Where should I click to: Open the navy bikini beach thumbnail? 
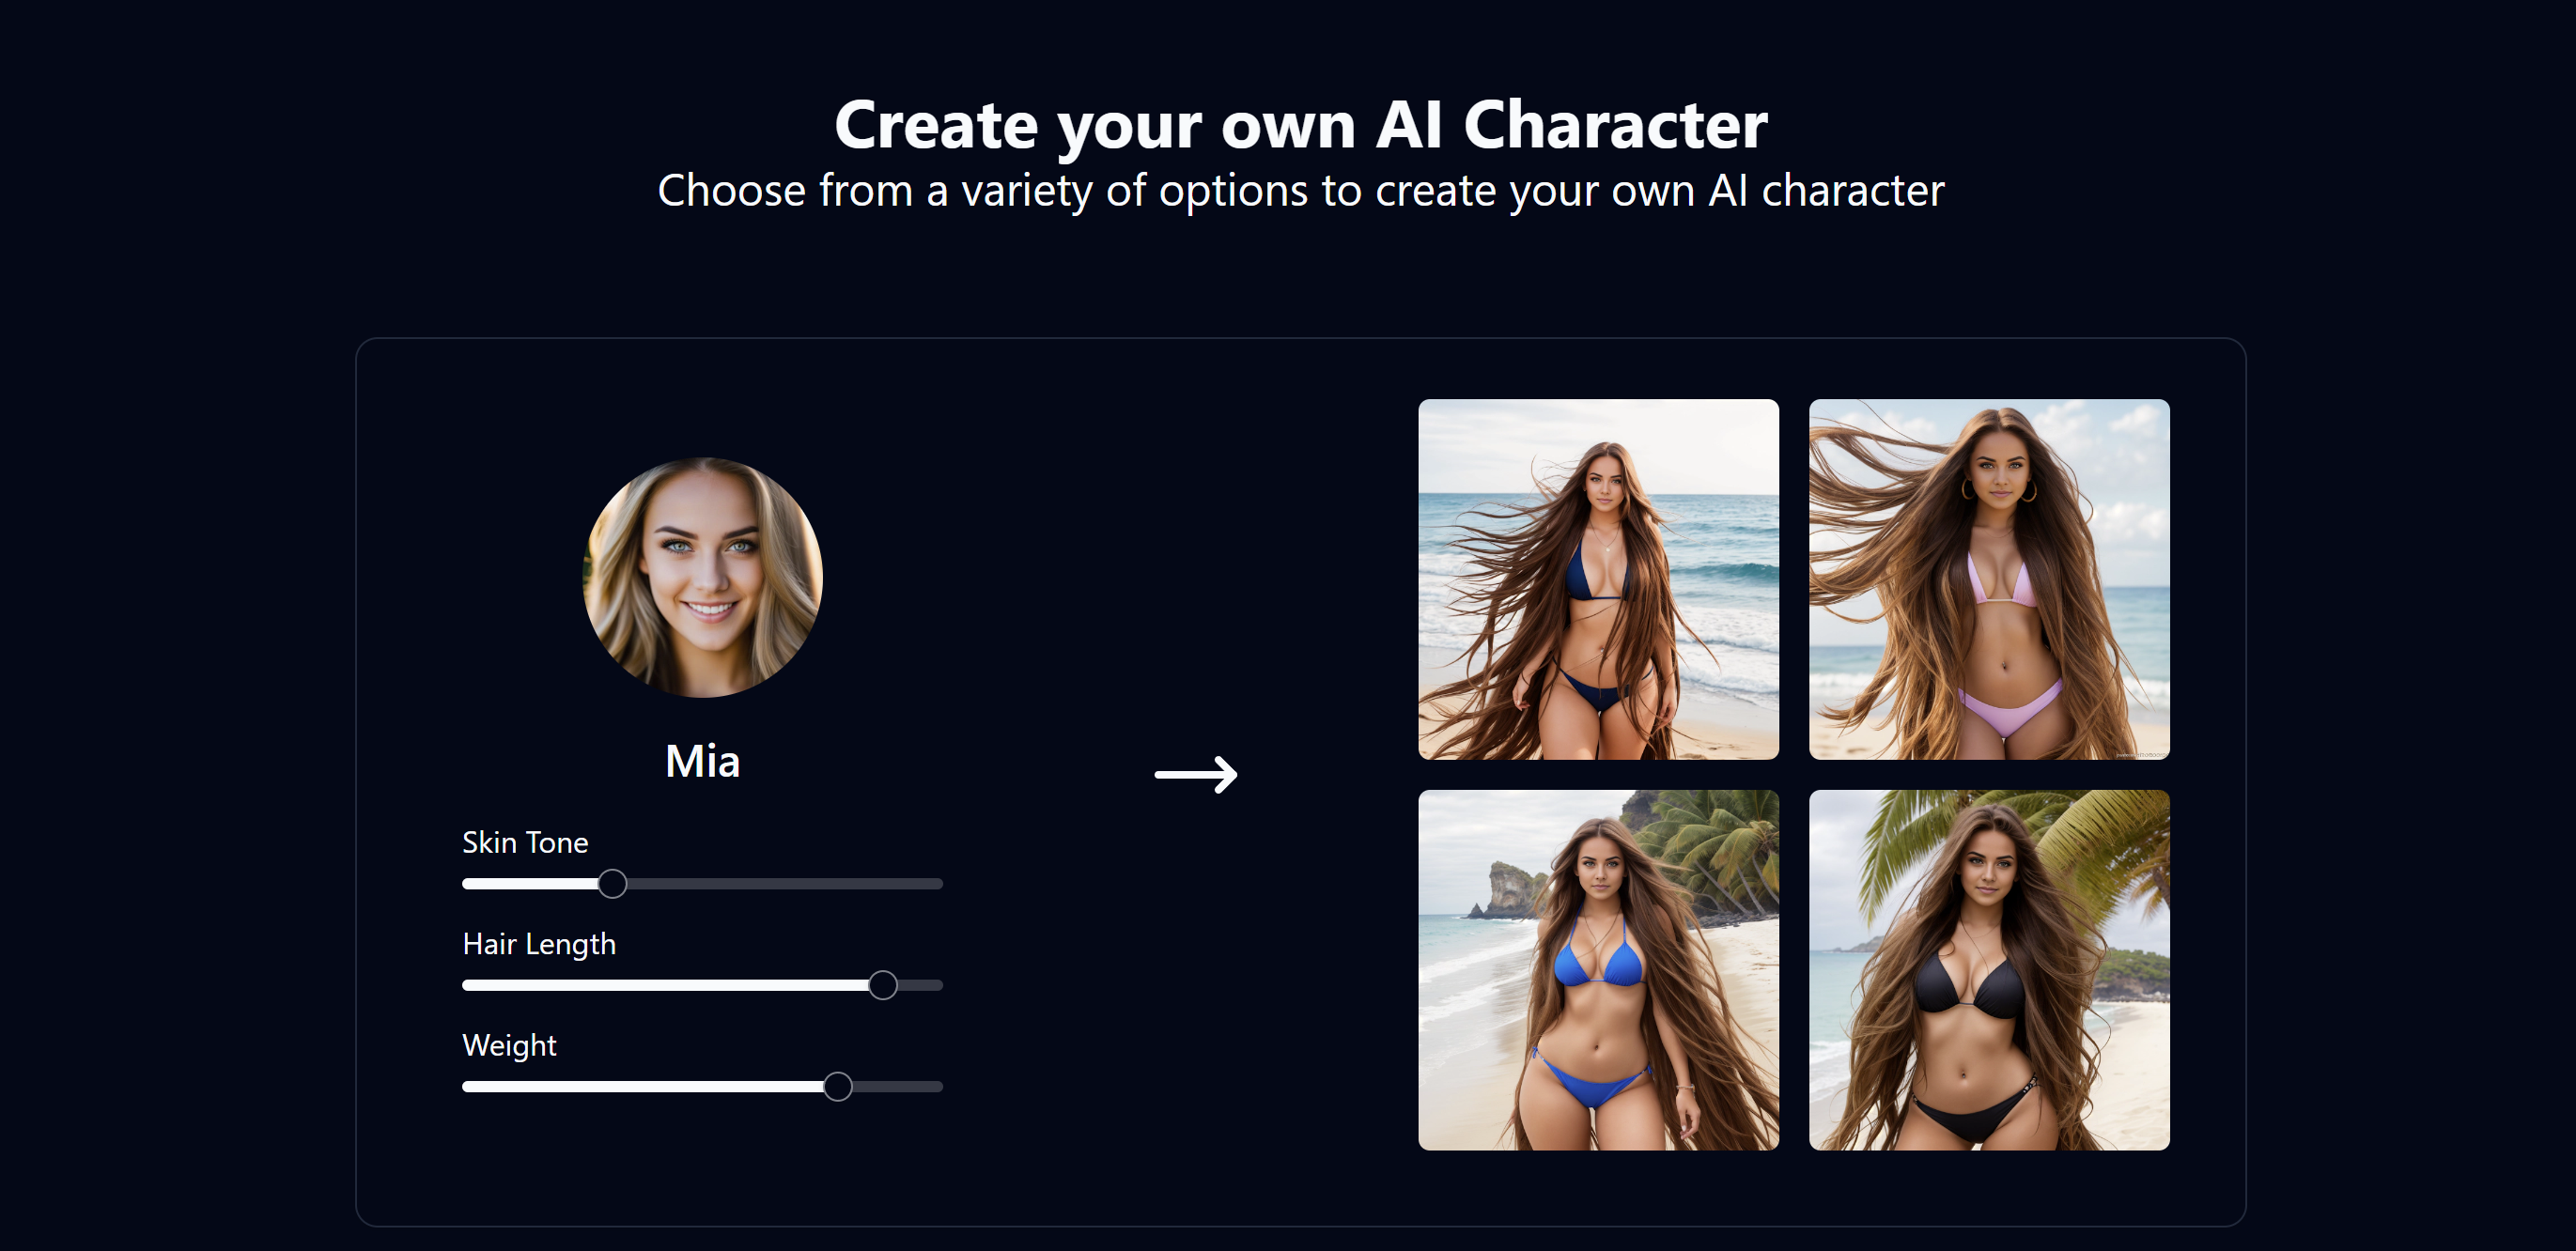1598,579
